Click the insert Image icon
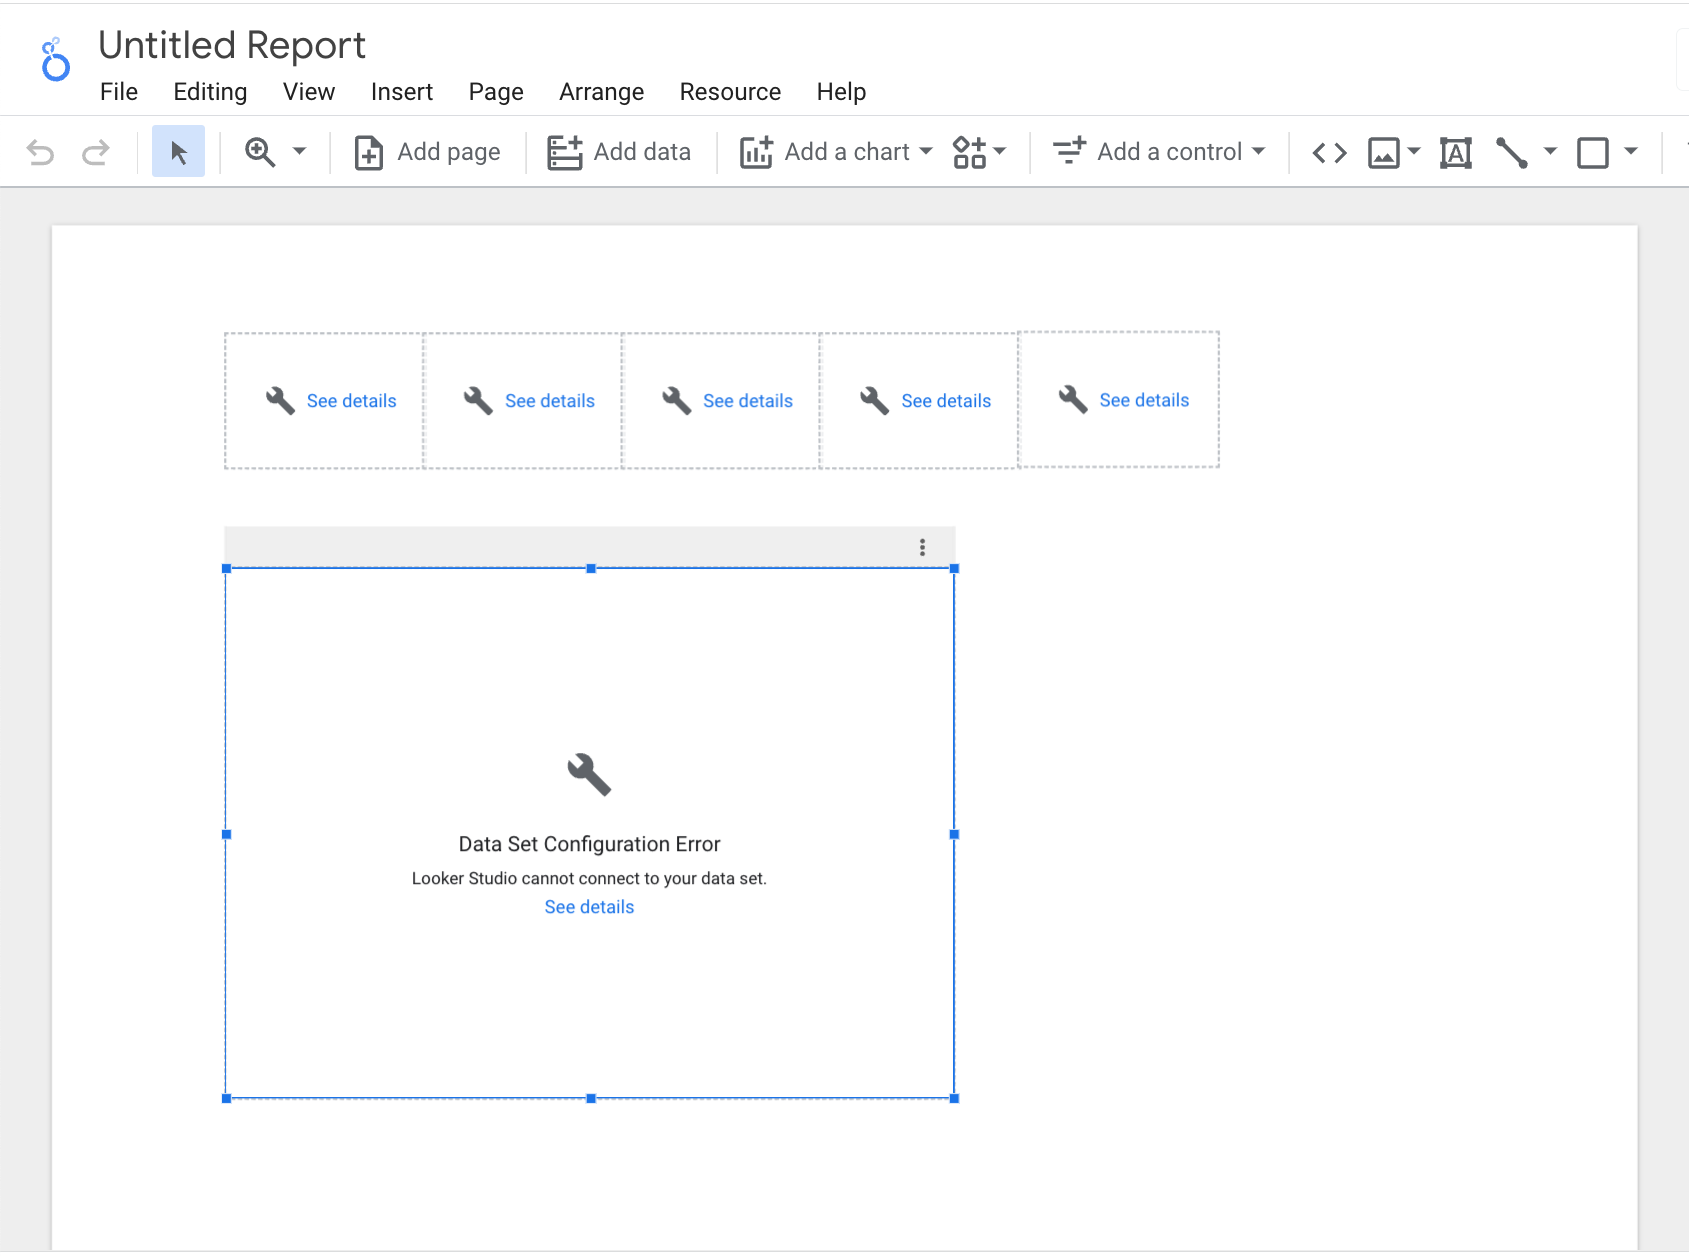The height and width of the screenshot is (1257, 1689). pos(1384,153)
